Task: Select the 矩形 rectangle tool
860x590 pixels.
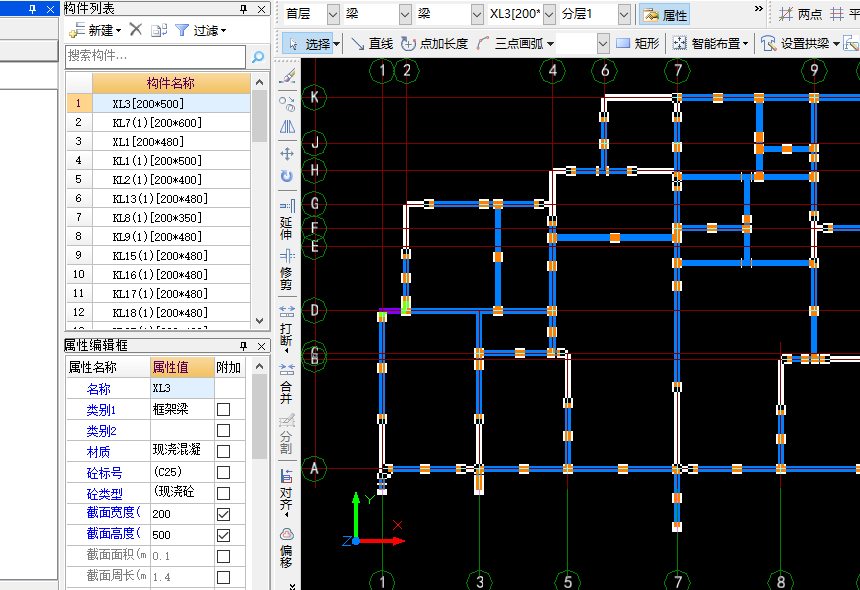Action: (x=637, y=43)
